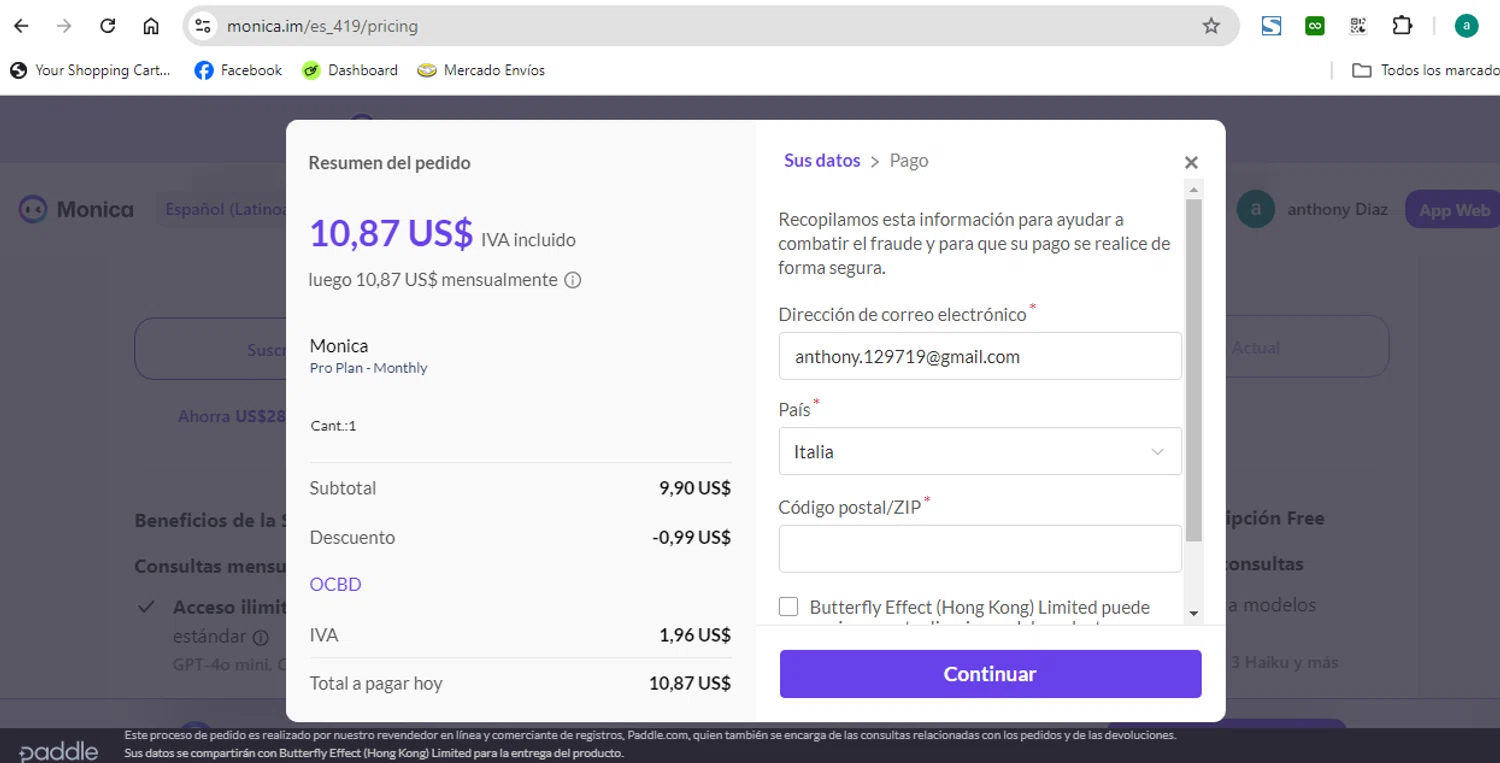The height and width of the screenshot is (763, 1500).
Task: Click the Resumen del pedido heading
Action: pyautogui.click(x=389, y=162)
